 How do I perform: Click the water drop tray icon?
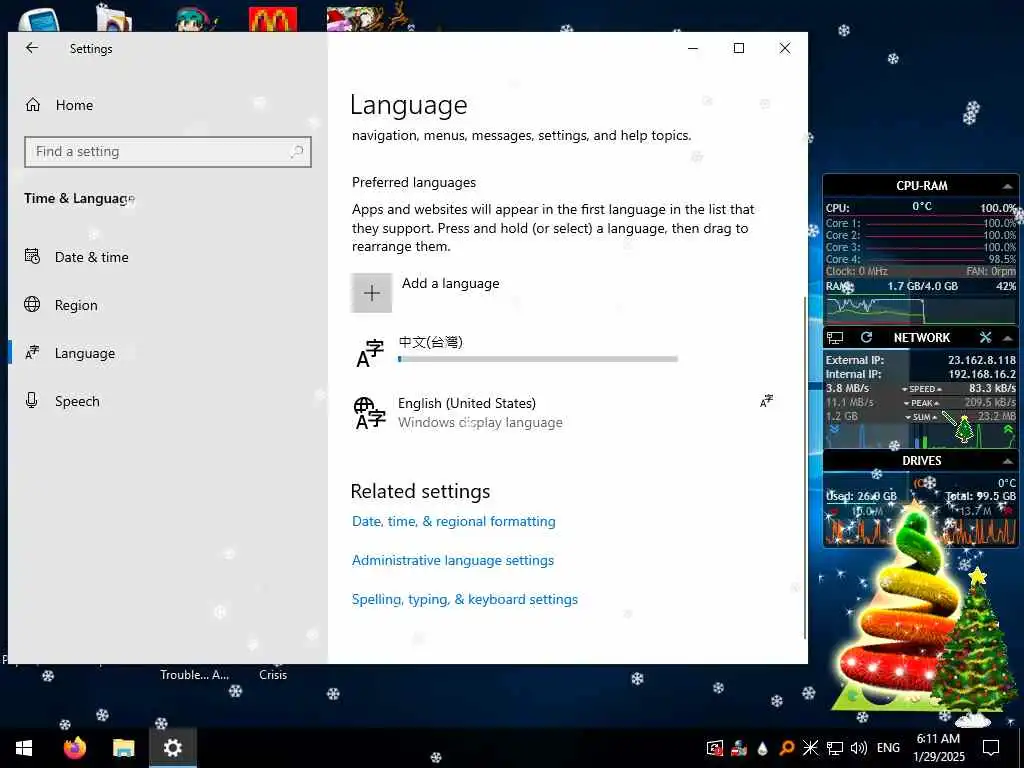tap(763, 748)
